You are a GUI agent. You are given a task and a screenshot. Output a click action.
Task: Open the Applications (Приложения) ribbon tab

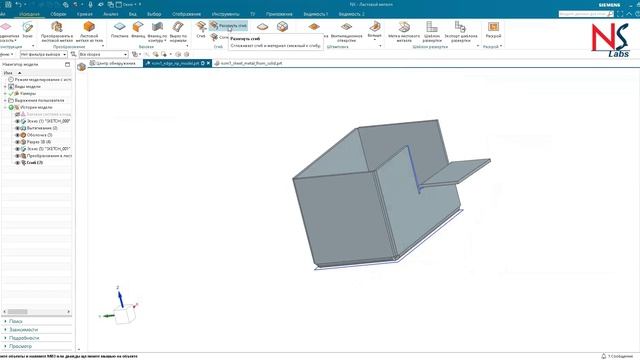coord(279,14)
